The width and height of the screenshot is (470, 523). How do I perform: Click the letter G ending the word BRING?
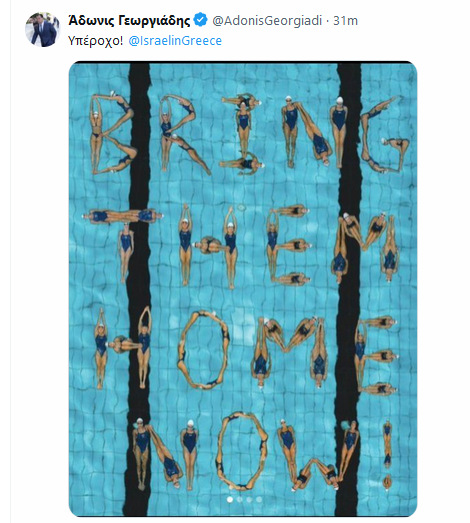(385, 135)
